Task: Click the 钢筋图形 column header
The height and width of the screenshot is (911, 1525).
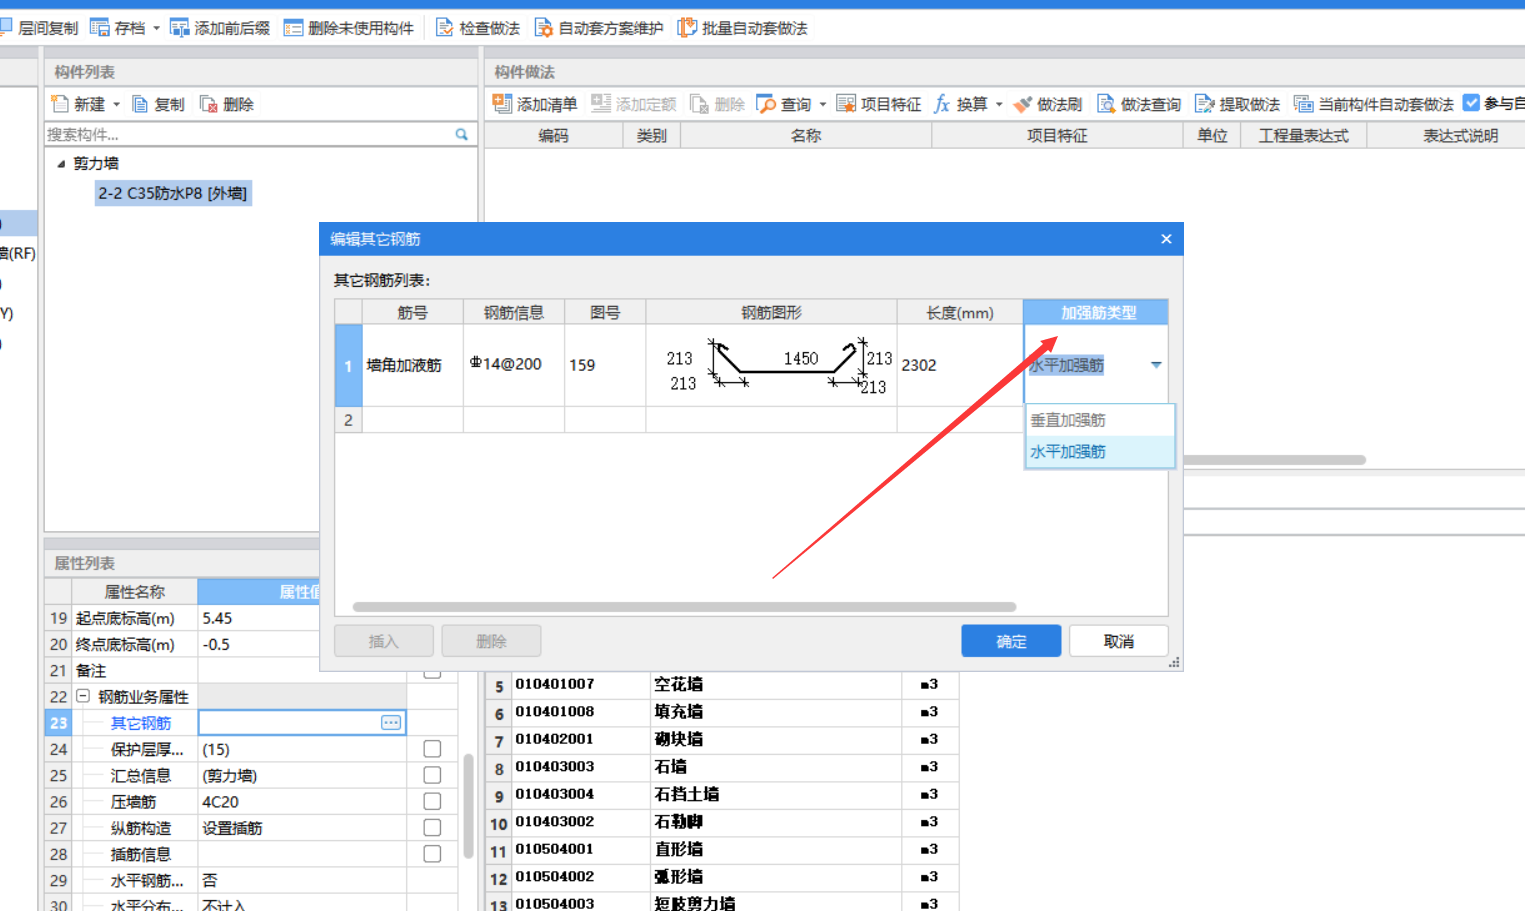Action: (771, 313)
